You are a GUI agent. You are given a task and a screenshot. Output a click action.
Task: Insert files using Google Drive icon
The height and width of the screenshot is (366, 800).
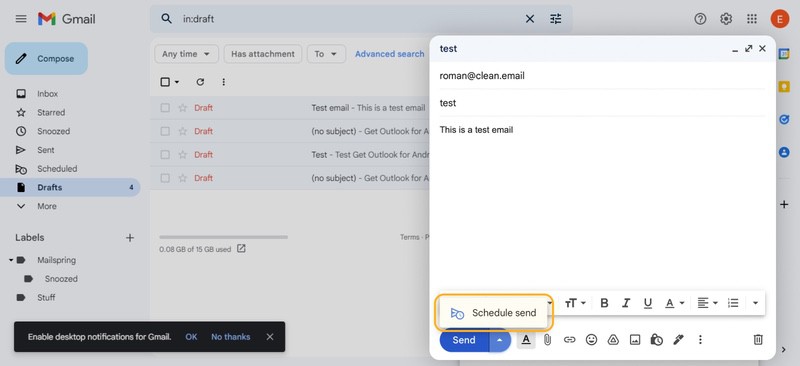(x=613, y=339)
